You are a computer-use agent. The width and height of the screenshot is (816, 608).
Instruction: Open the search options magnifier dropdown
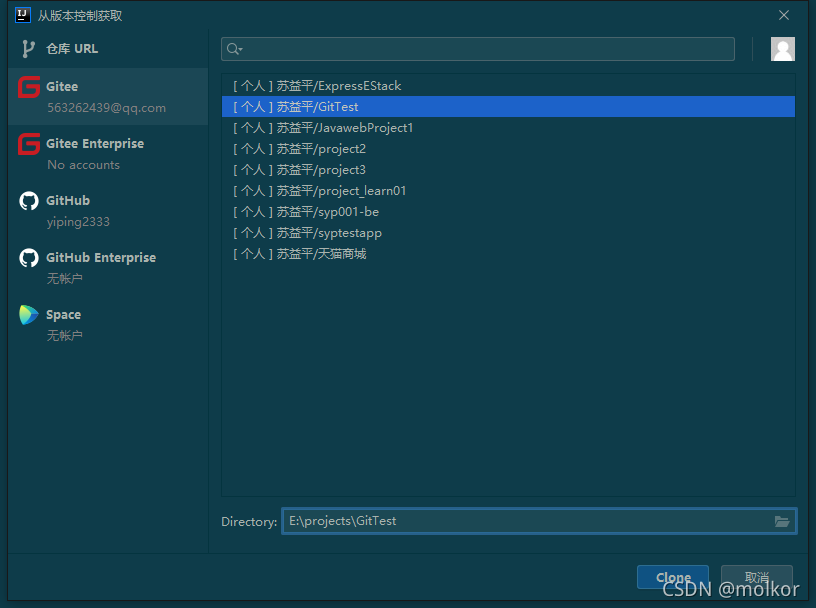click(x=235, y=49)
